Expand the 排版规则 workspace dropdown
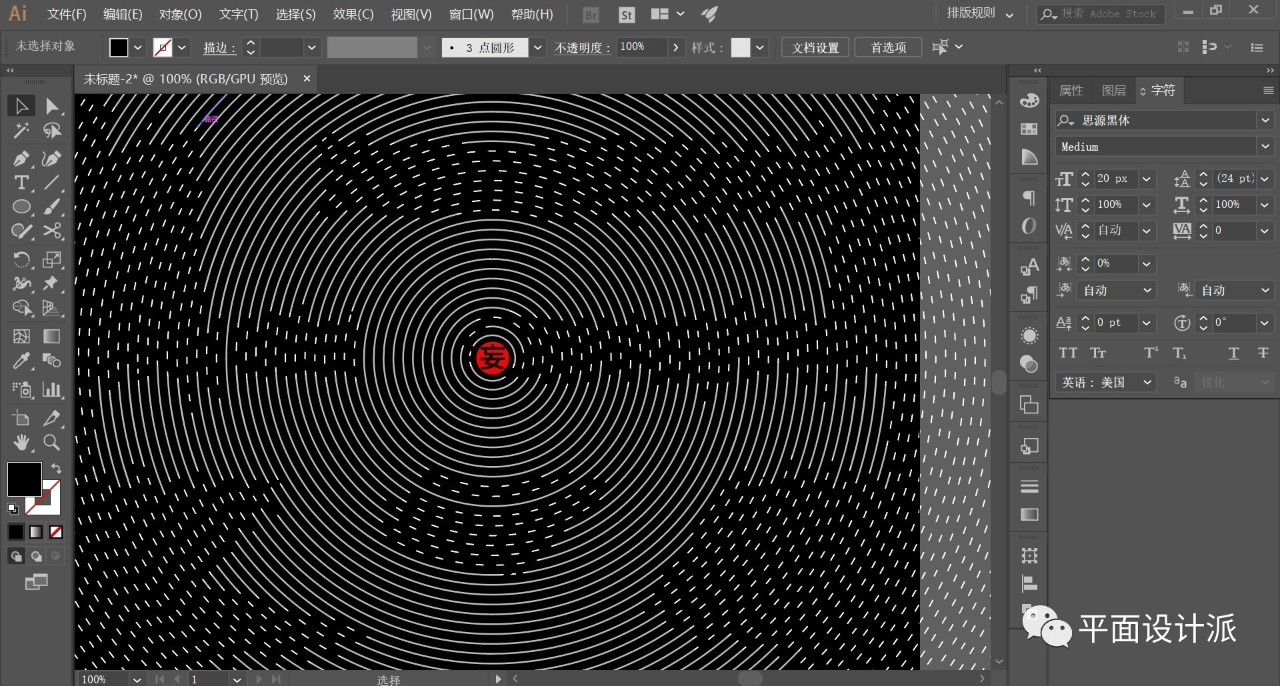 (x=980, y=14)
